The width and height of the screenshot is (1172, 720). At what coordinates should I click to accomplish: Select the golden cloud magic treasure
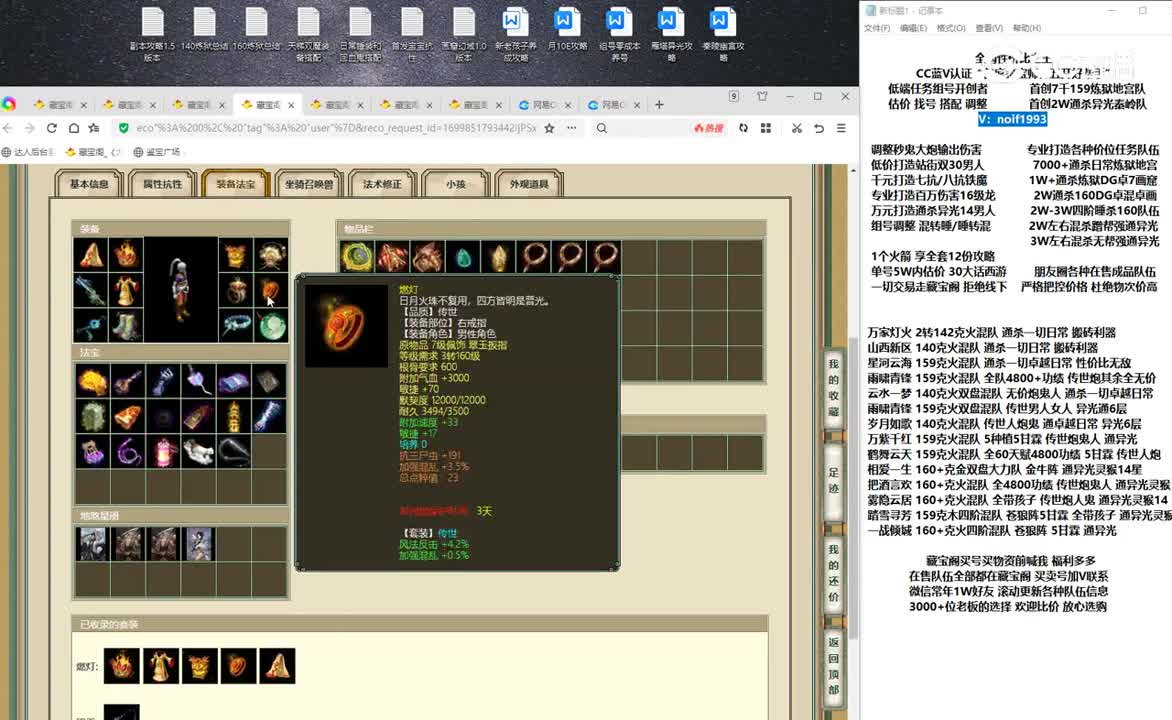coord(92,381)
